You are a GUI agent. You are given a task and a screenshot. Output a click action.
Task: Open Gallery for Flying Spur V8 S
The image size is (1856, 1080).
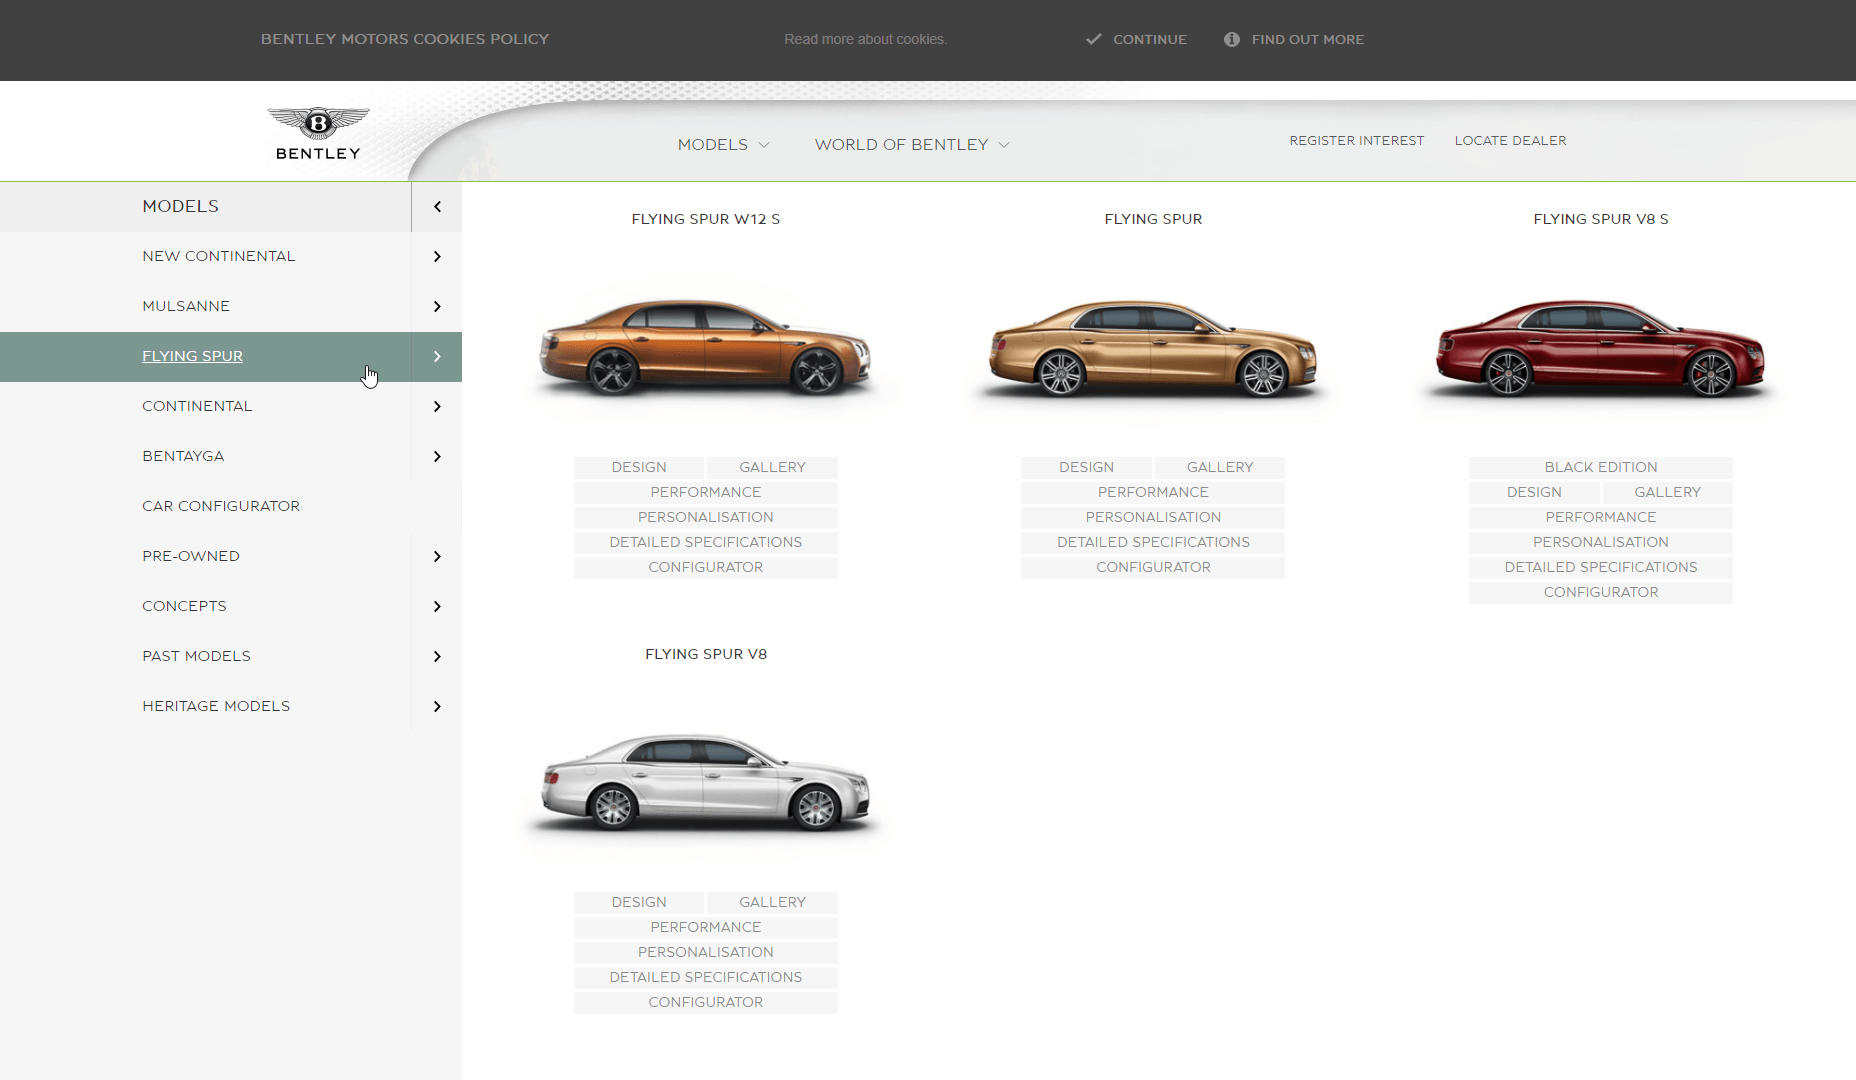[1667, 492]
